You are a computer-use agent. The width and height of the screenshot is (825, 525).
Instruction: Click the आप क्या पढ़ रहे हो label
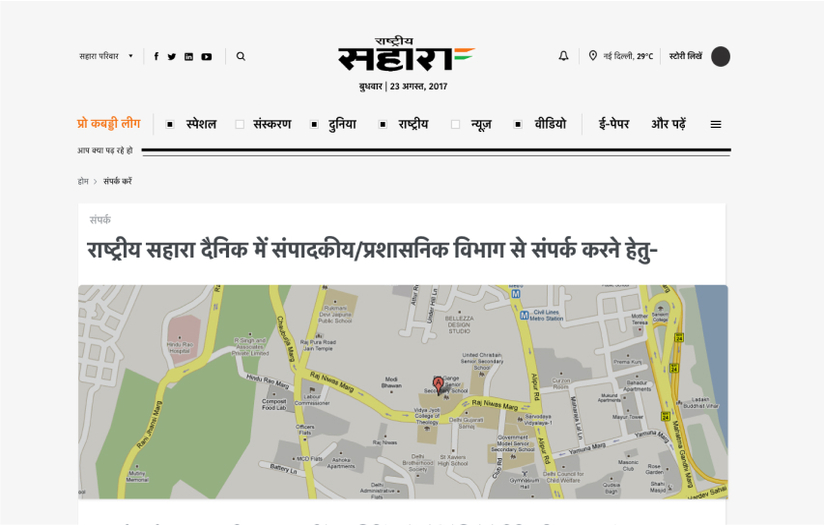(x=105, y=150)
